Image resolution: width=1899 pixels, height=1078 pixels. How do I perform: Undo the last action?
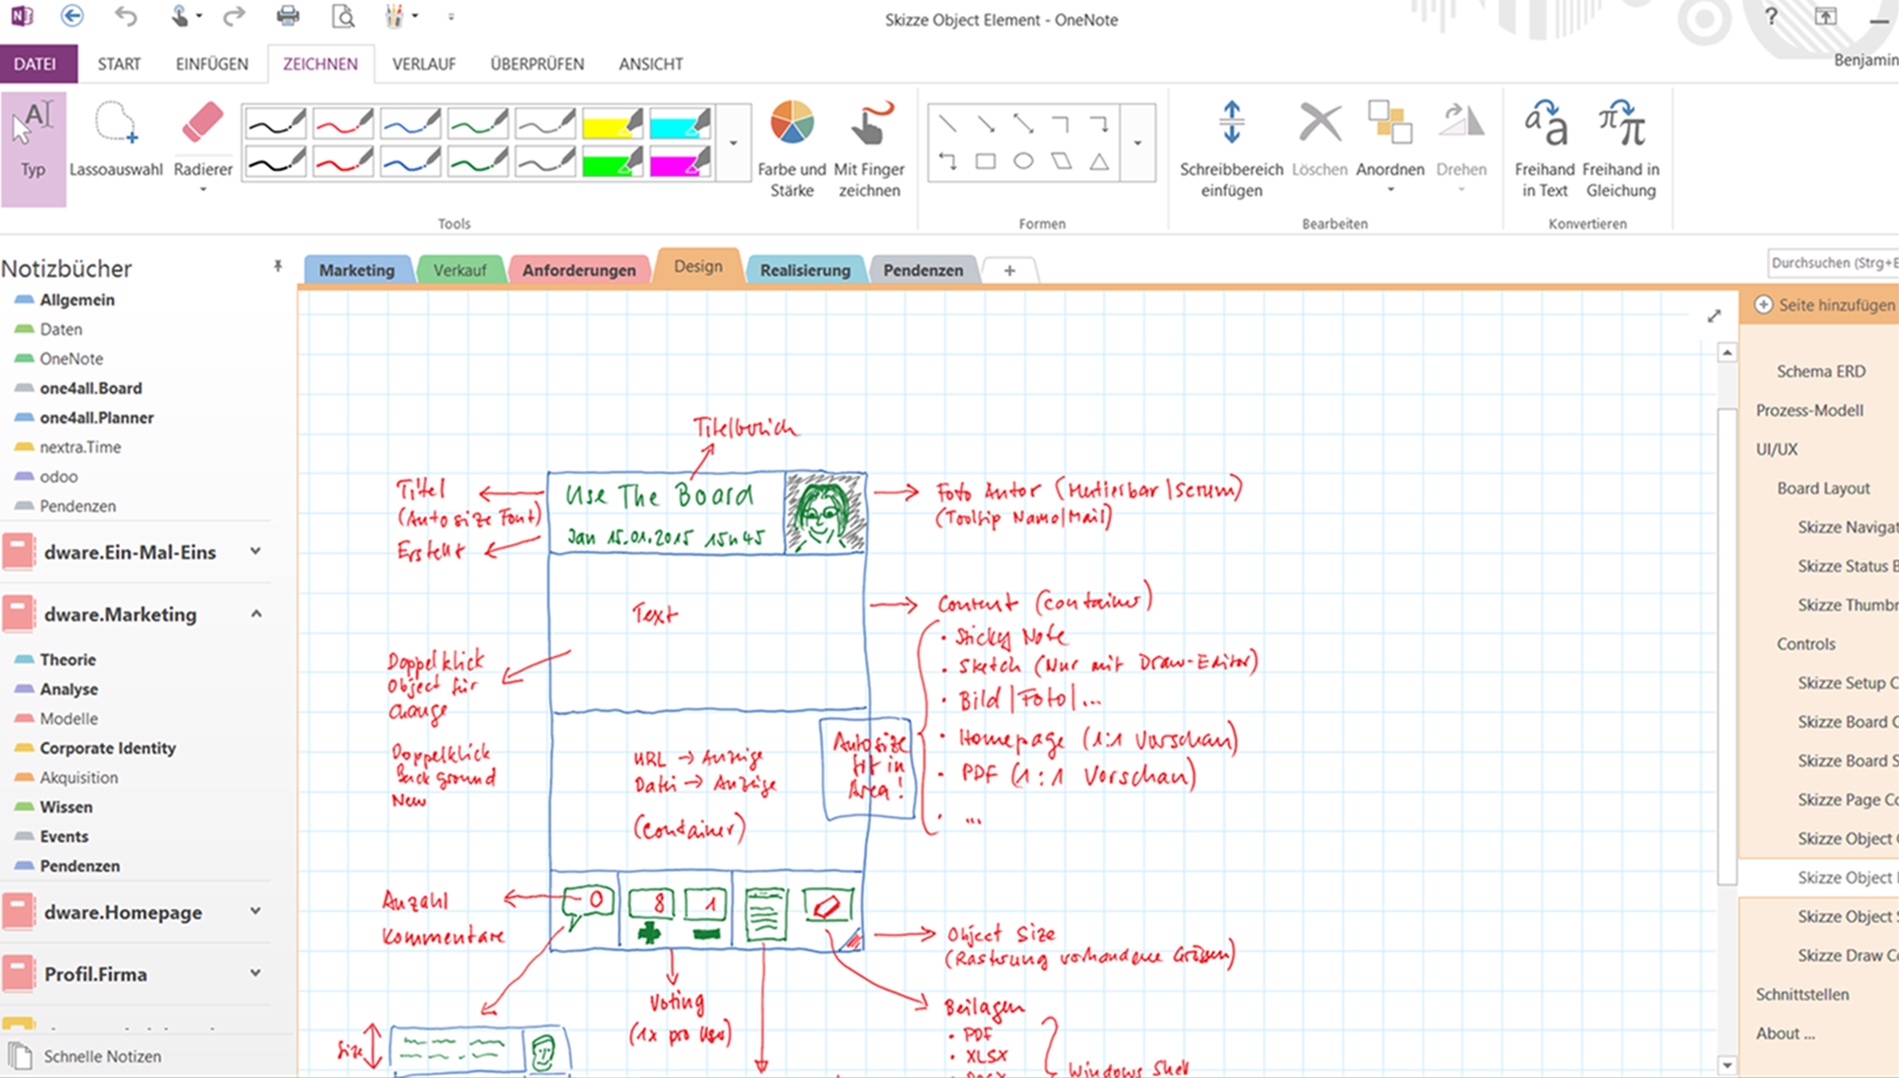coord(125,16)
